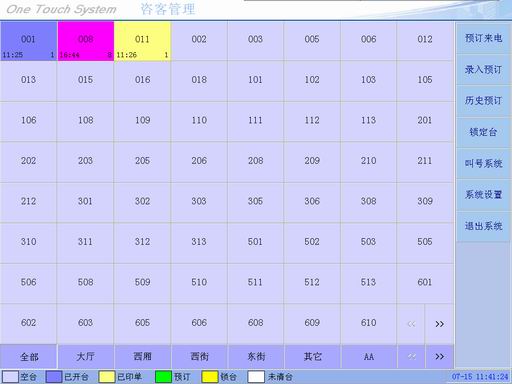Open 历史预订 history list
This screenshot has height=384, width=512.
tap(483, 100)
